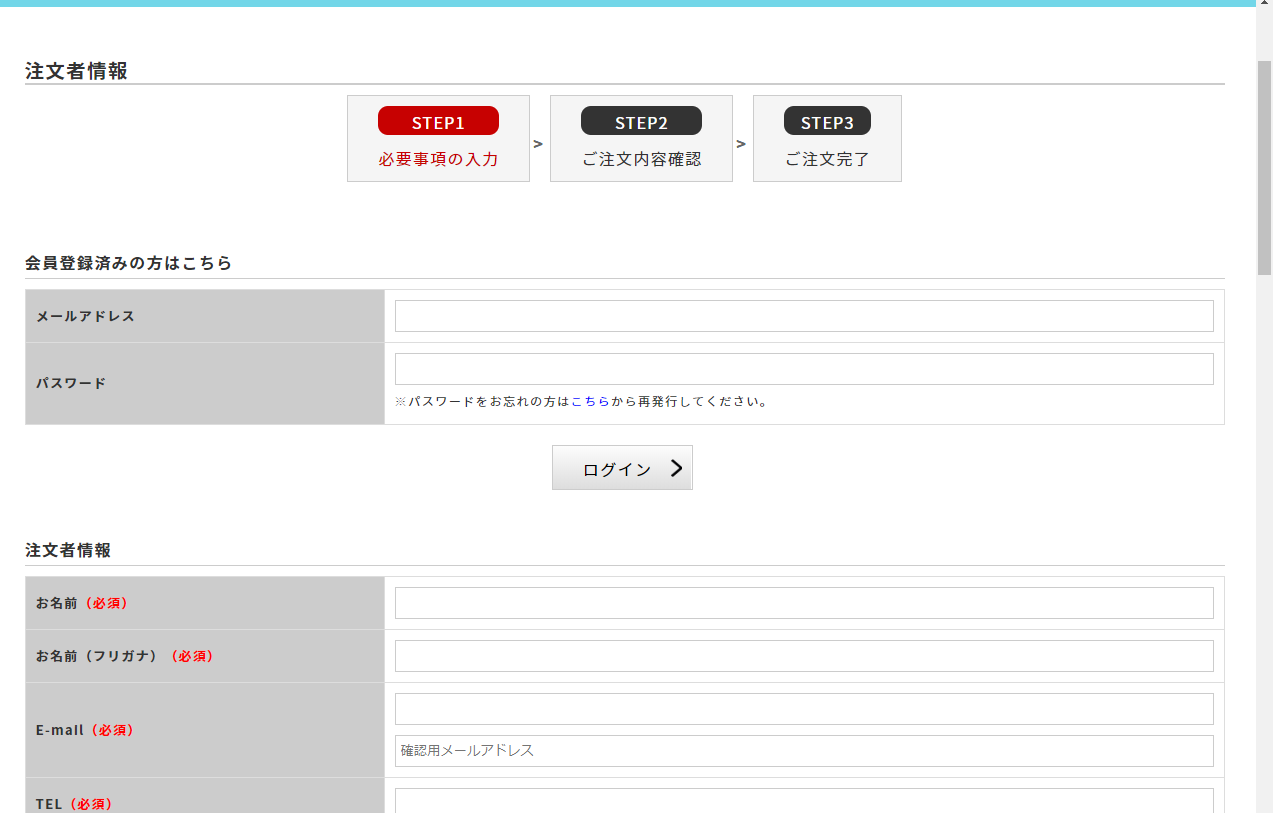Click the お名前（フリガナ）input field
Viewport: 1275px width, 813px height.
(803, 655)
